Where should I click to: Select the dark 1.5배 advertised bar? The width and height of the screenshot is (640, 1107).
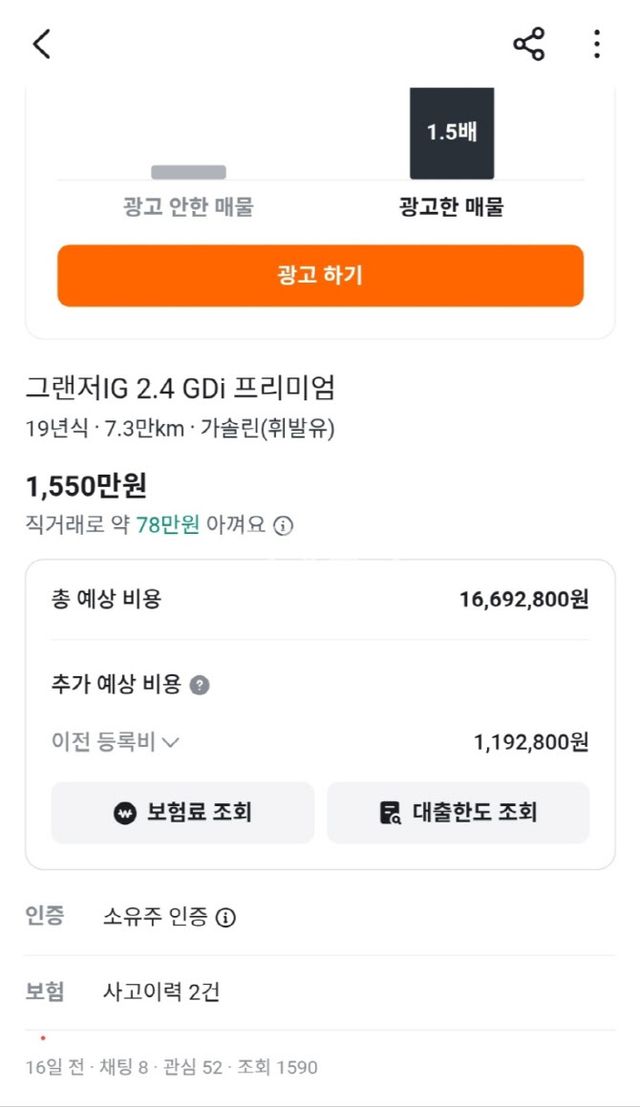click(x=452, y=133)
